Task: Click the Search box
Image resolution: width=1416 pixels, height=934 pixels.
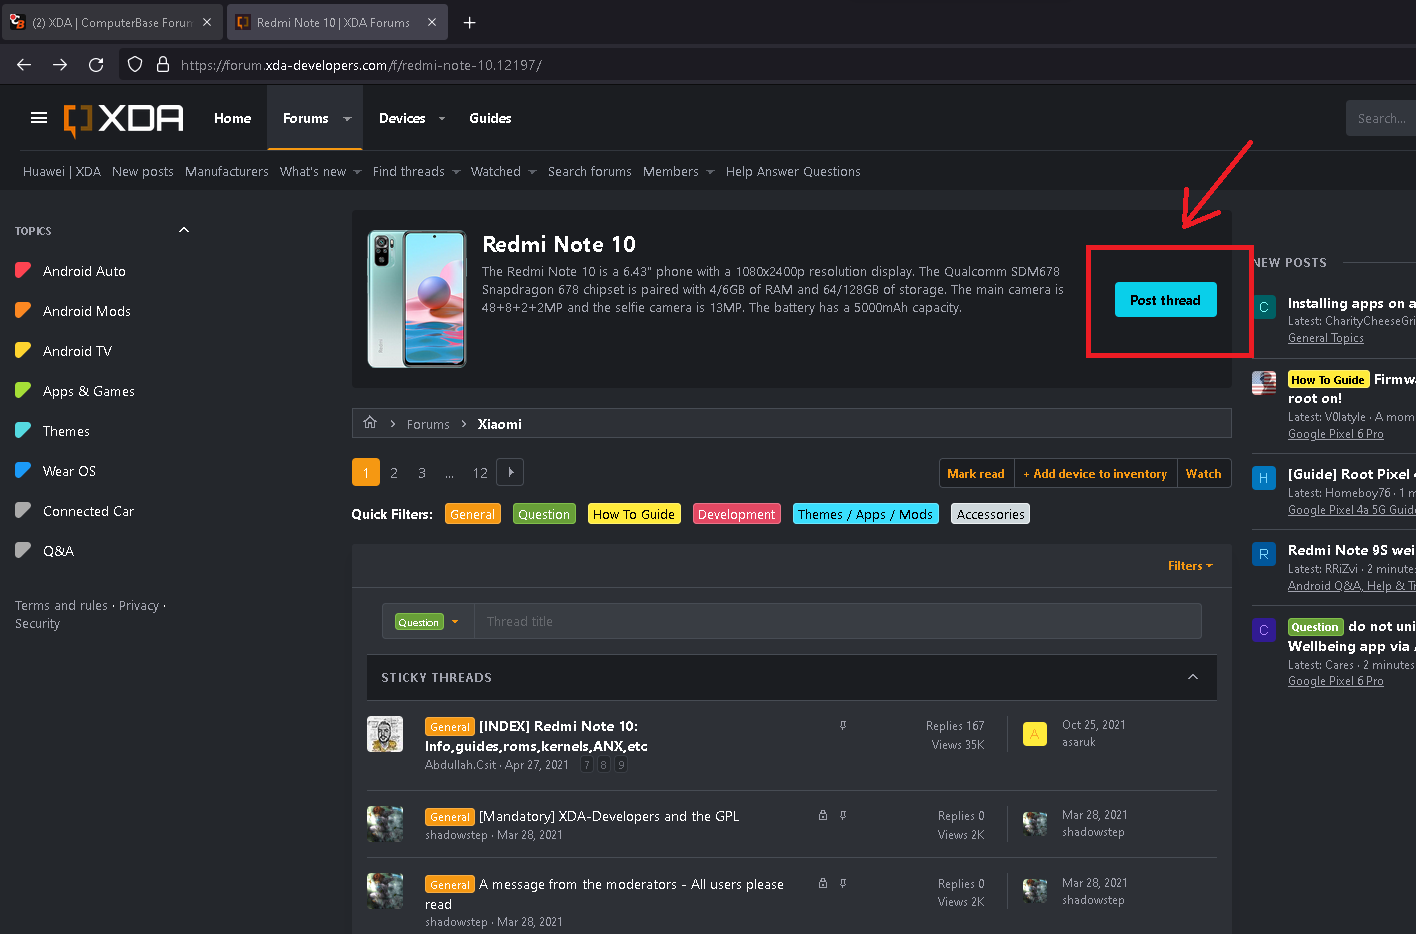Action: (x=1380, y=118)
